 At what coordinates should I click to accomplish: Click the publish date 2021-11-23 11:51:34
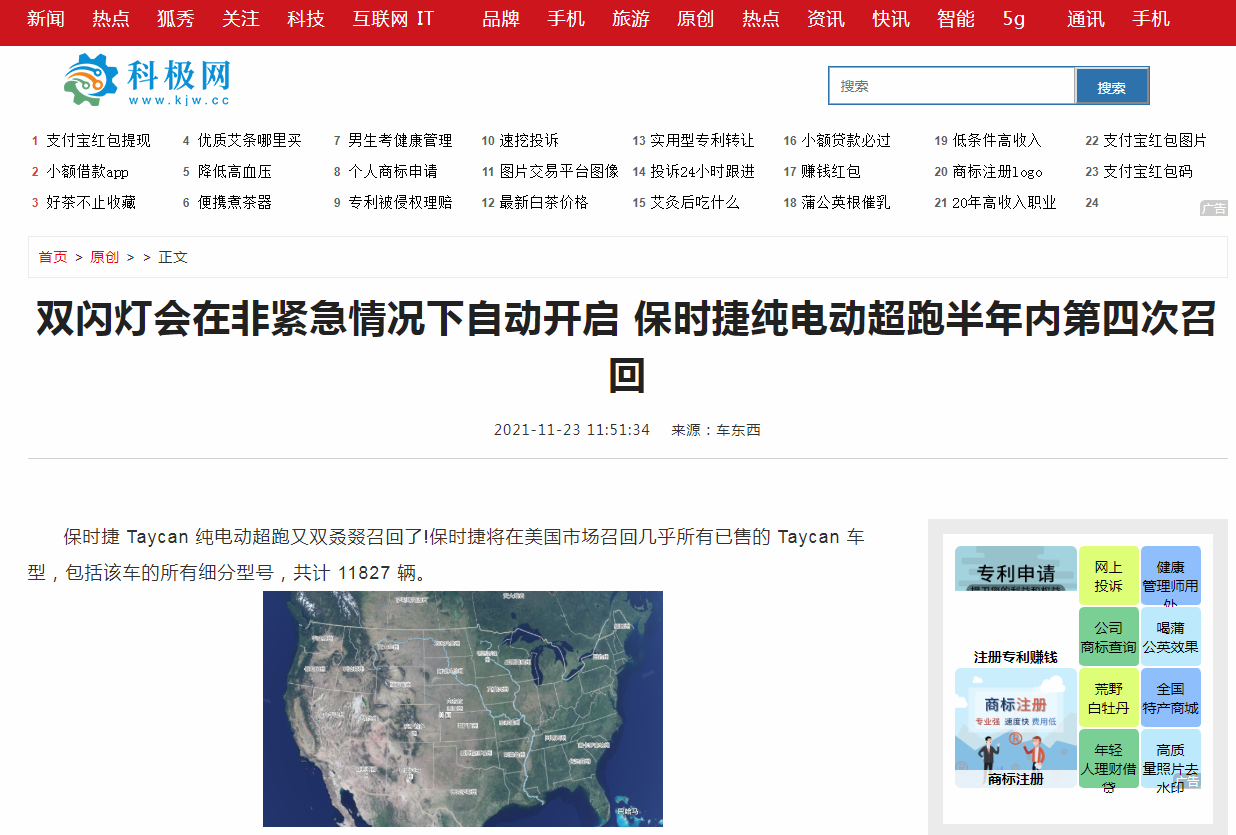coord(572,430)
